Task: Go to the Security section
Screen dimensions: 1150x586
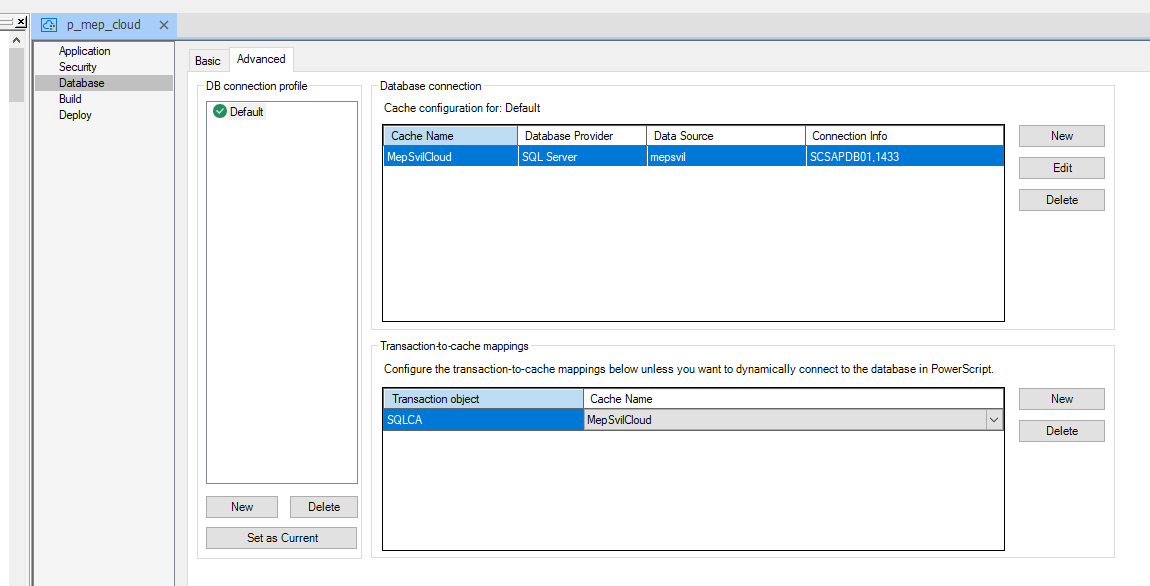Action: [77, 67]
